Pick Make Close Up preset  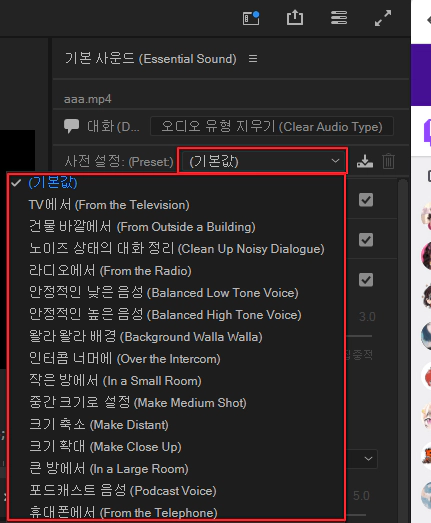[x=177, y=447]
